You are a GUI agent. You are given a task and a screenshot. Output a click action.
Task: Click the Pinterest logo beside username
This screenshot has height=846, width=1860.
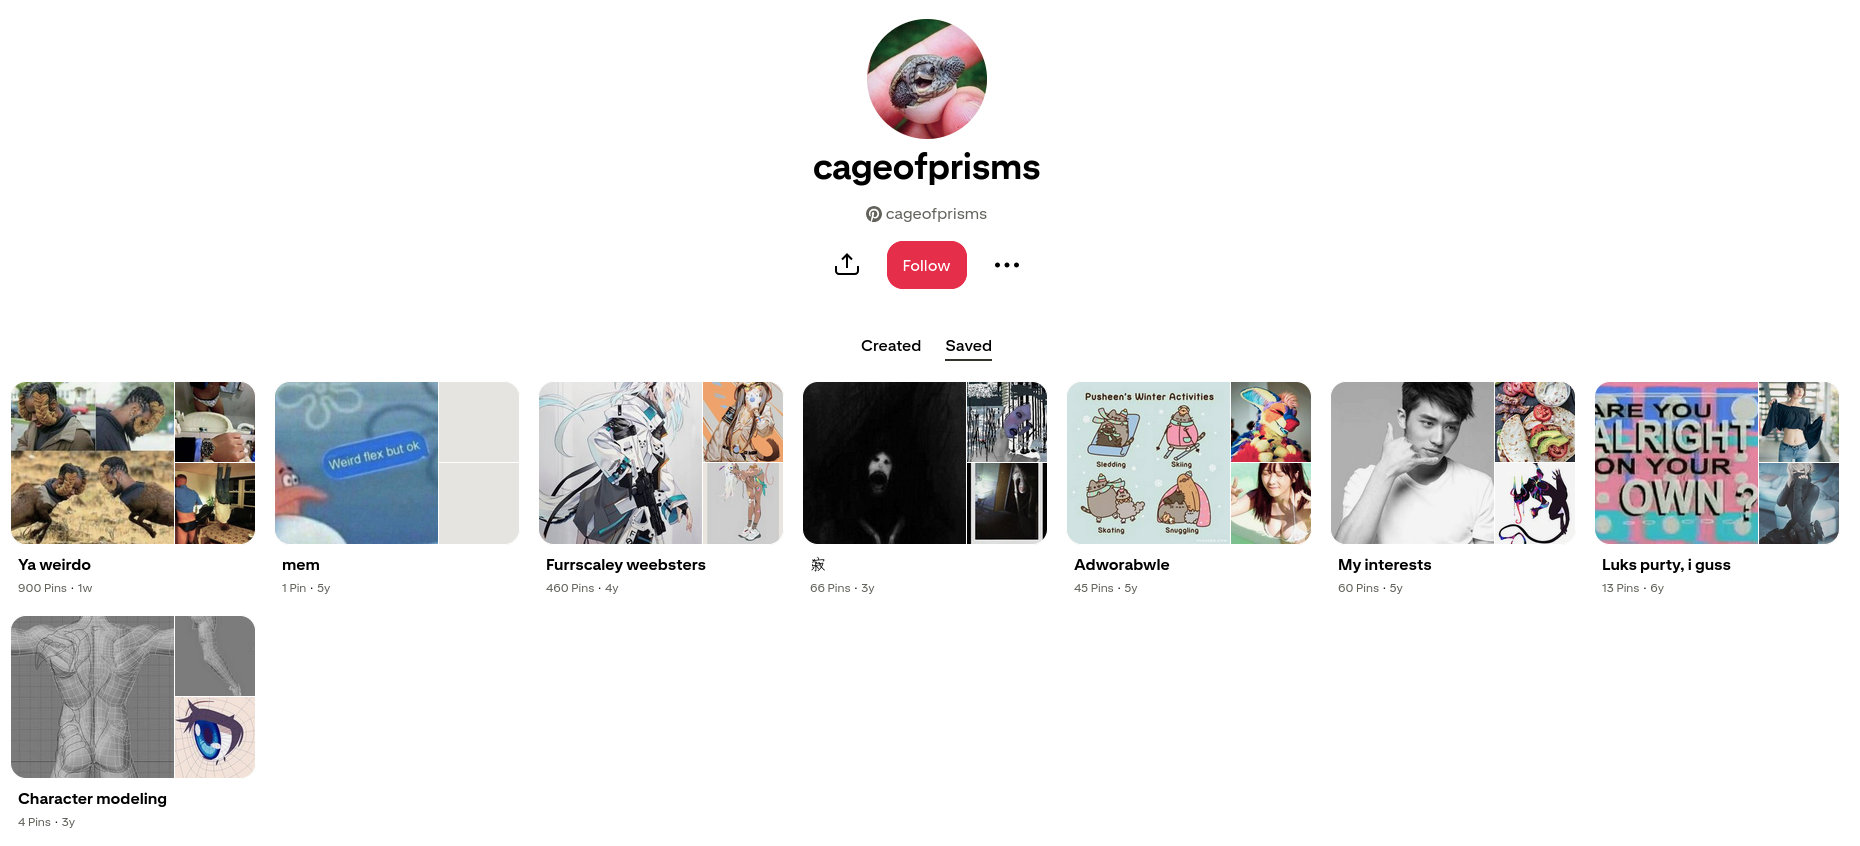[874, 214]
